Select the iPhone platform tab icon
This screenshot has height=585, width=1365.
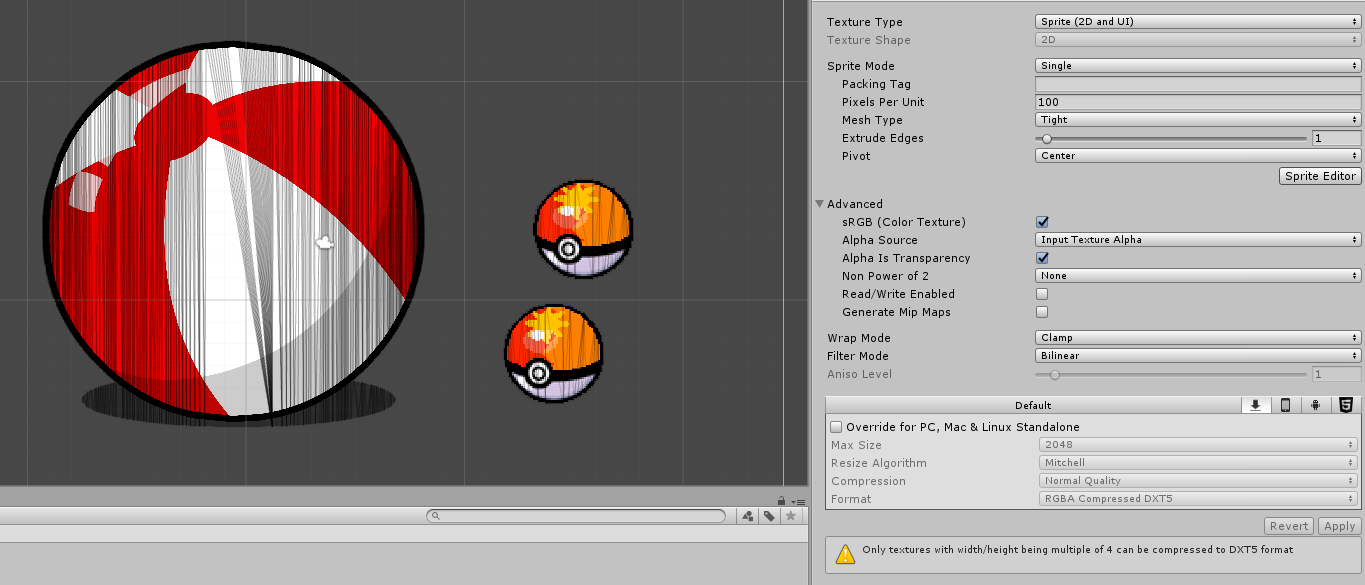click(x=1285, y=405)
